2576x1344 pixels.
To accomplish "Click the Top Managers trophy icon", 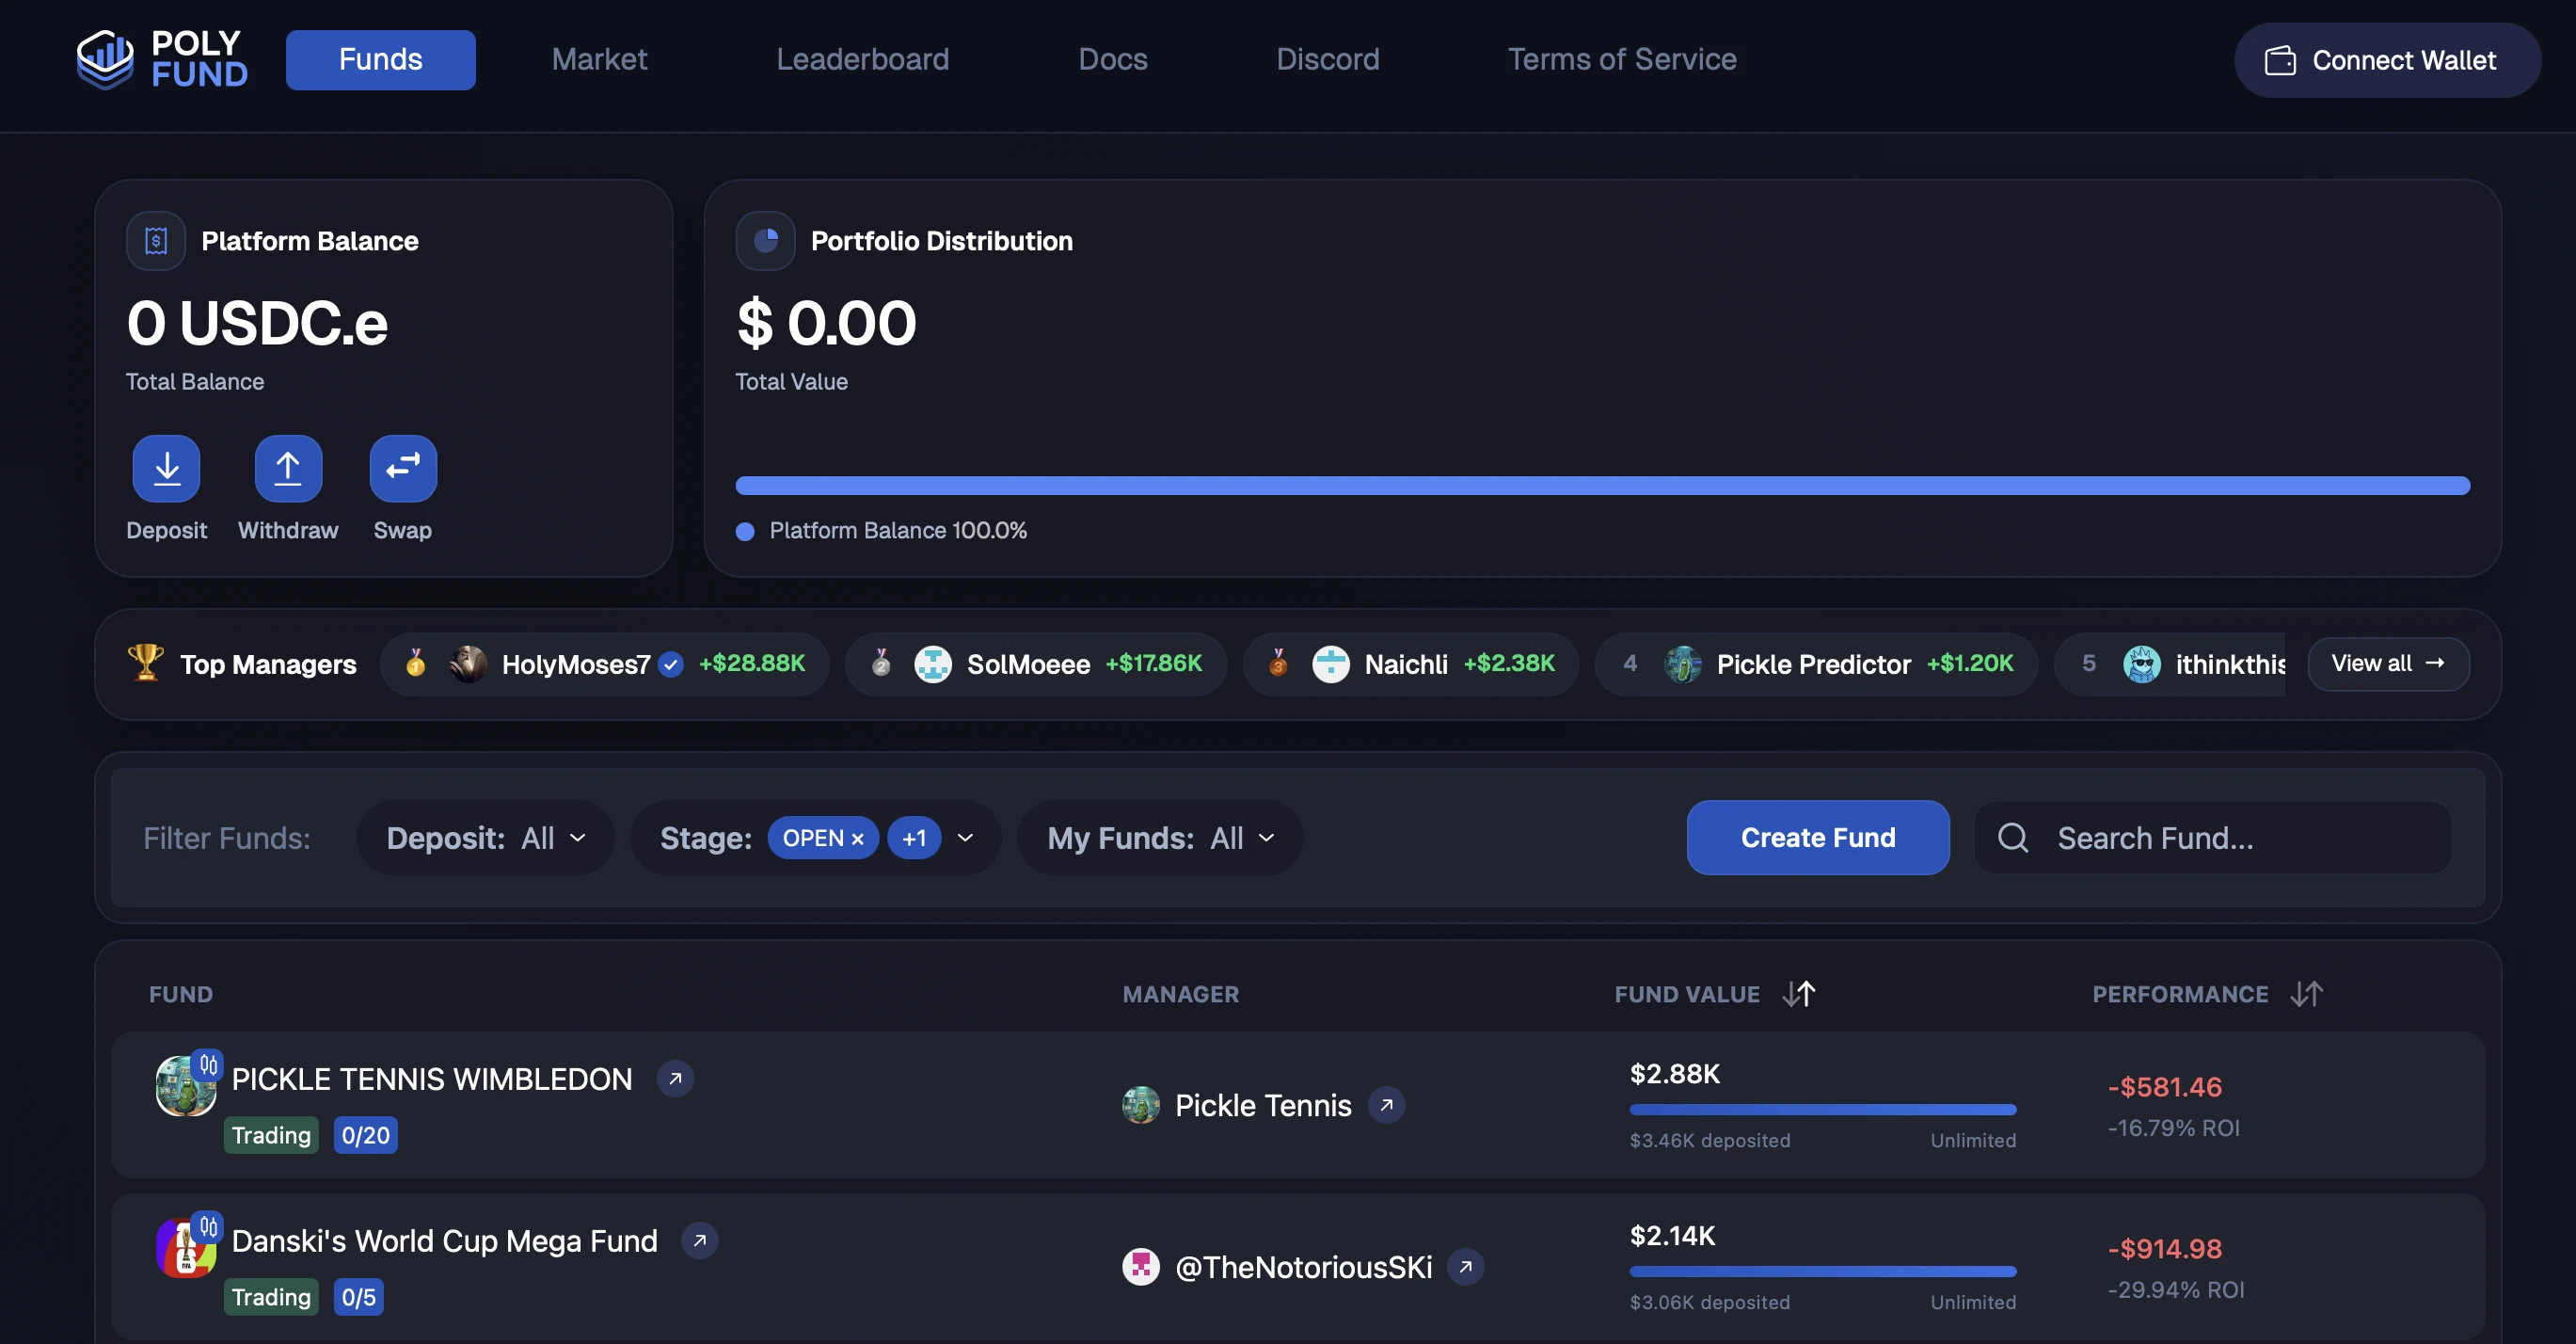I will pos(145,663).
